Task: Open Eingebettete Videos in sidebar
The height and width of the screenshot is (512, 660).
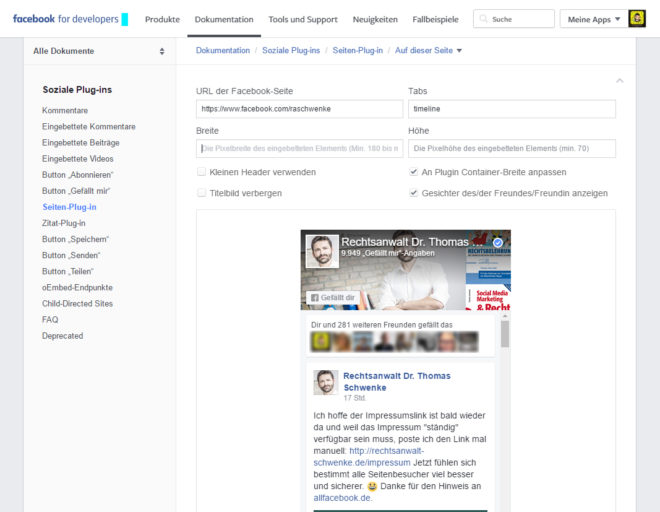Action: [78, 159]
